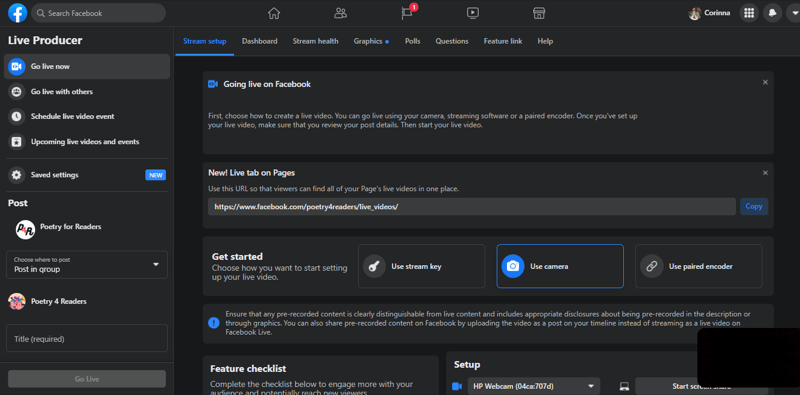Open the Watch video icon in top navigation
800x395 pixels.
(473, 13)
